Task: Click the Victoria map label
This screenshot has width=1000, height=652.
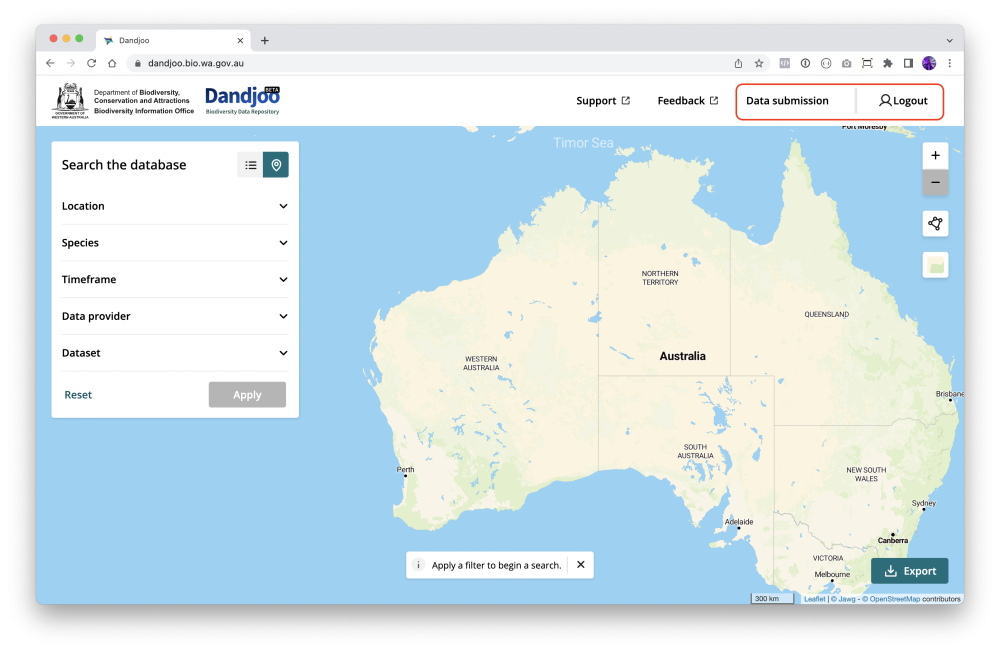Action: point(828,558)
